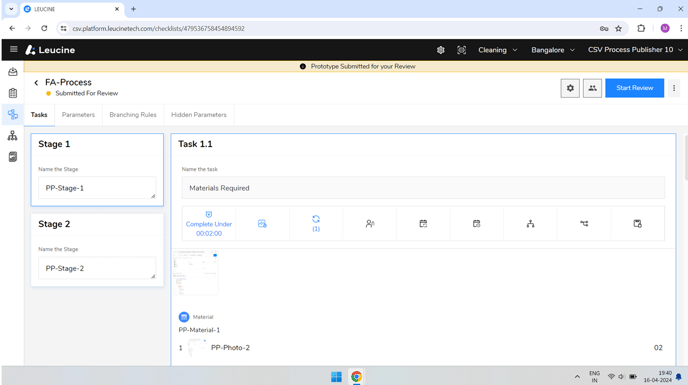Click the browser reload button
The width and height of the screenshot is (688, 385).
pyautogui.click(x=44, y=29)
